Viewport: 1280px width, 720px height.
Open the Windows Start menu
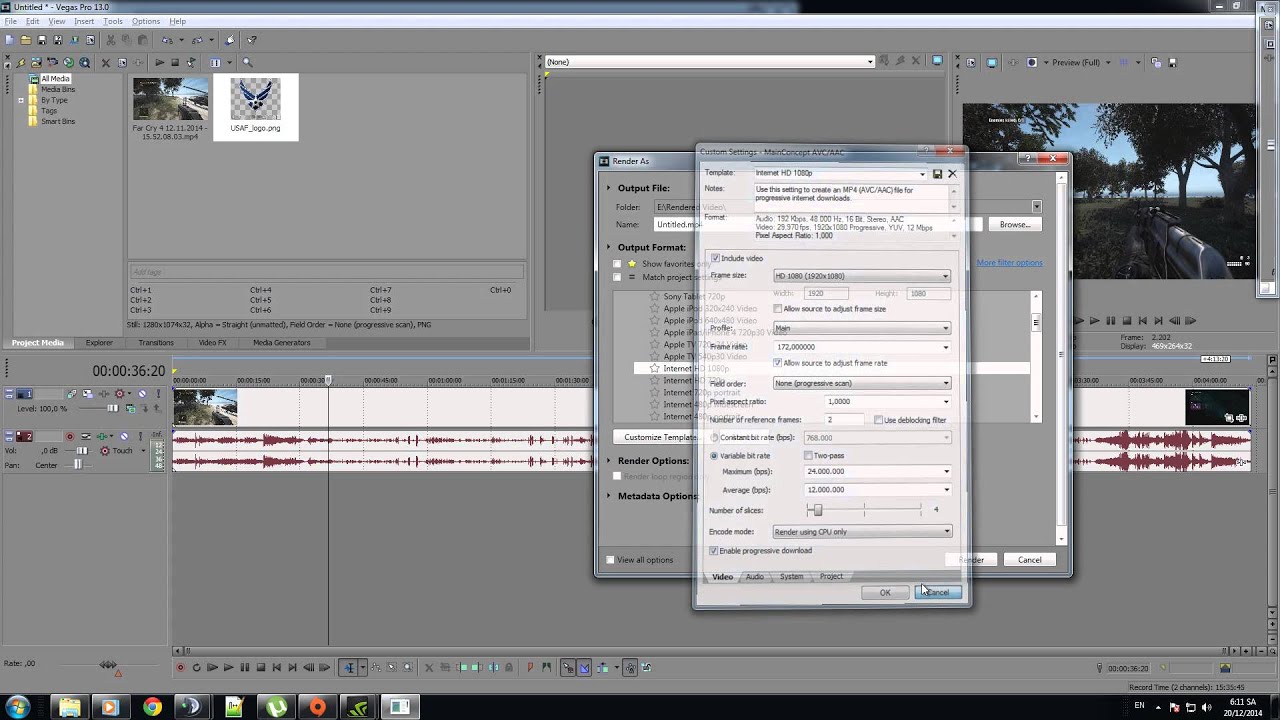click(x=17, y=708)
